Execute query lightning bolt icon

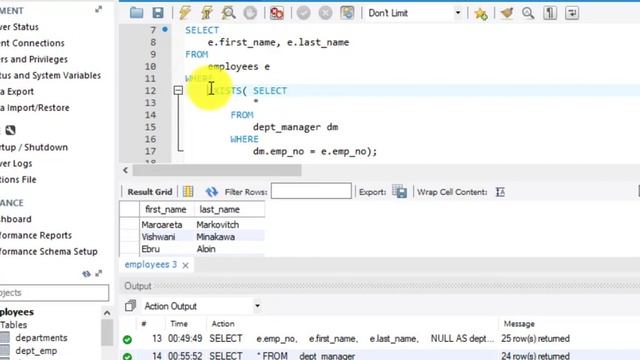tap(185, 13)
